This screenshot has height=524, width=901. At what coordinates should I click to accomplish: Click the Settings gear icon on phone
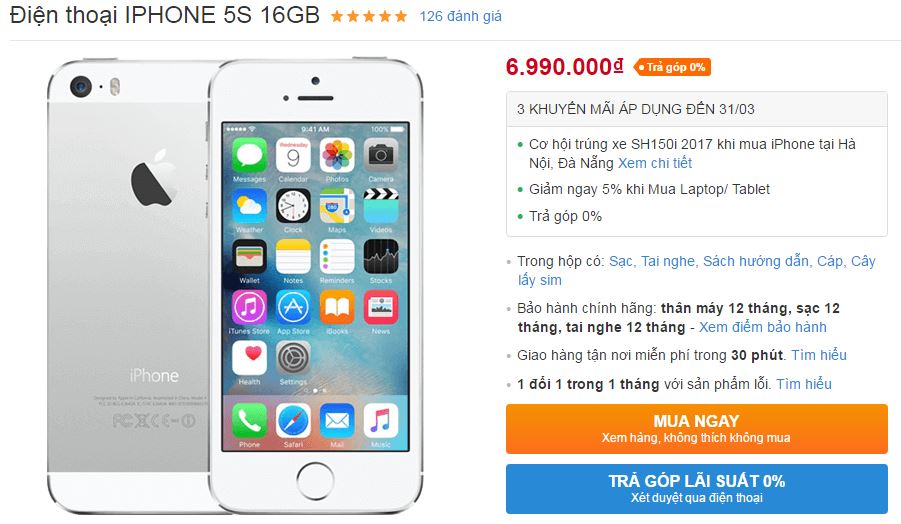tap(293, 358)
